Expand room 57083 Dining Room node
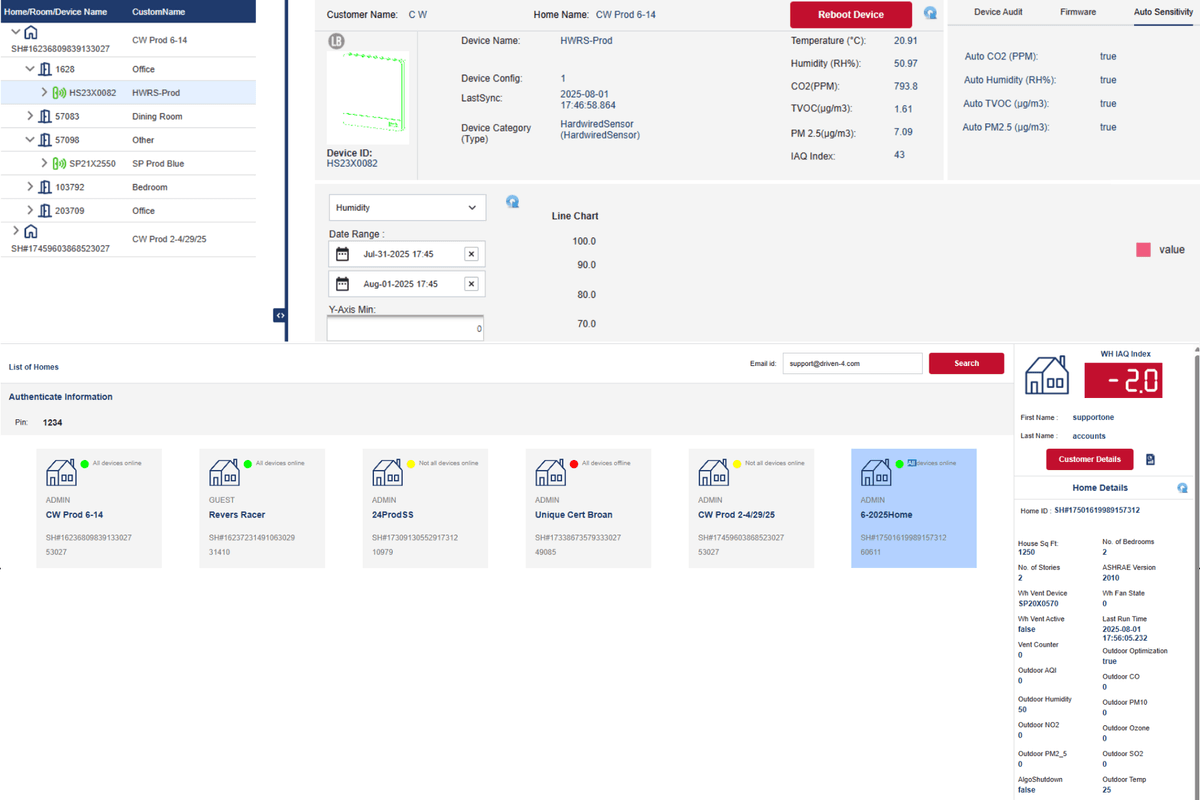 pos(30,117)
